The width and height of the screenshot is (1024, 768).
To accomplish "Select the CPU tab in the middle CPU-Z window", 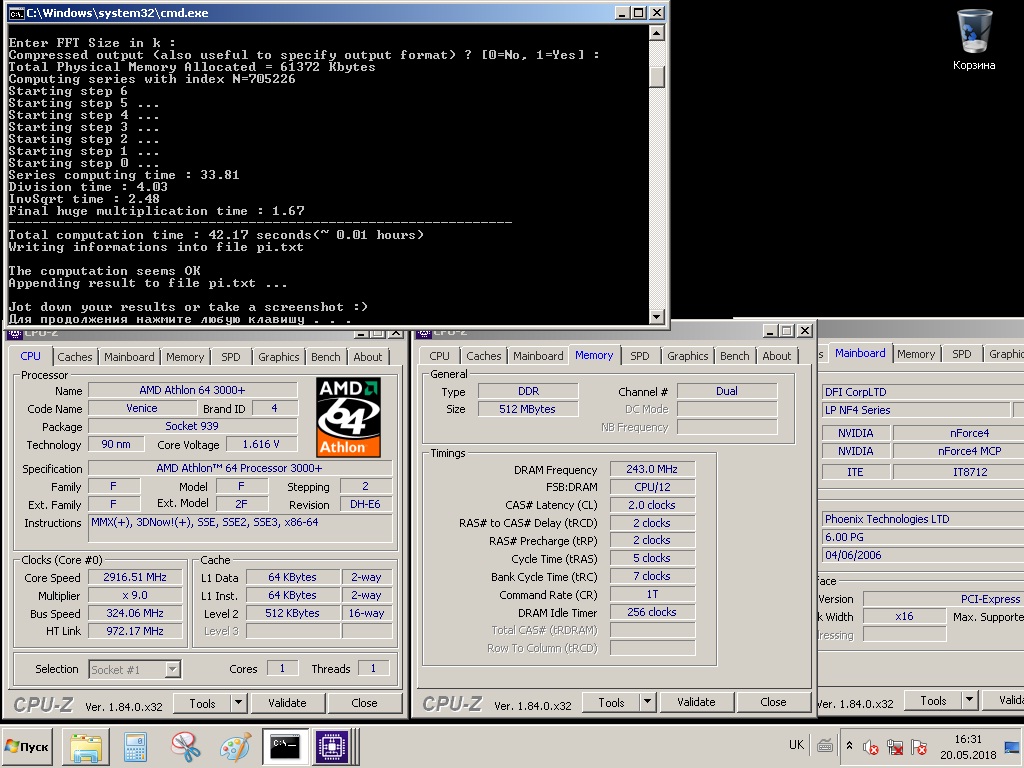I will [x=439, y=356].
